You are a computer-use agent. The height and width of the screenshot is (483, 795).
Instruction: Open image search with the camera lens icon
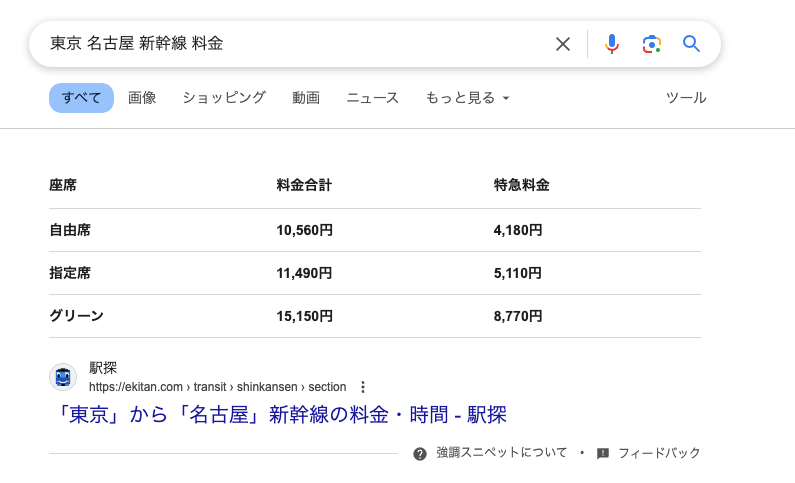click(x=652, y=44)
